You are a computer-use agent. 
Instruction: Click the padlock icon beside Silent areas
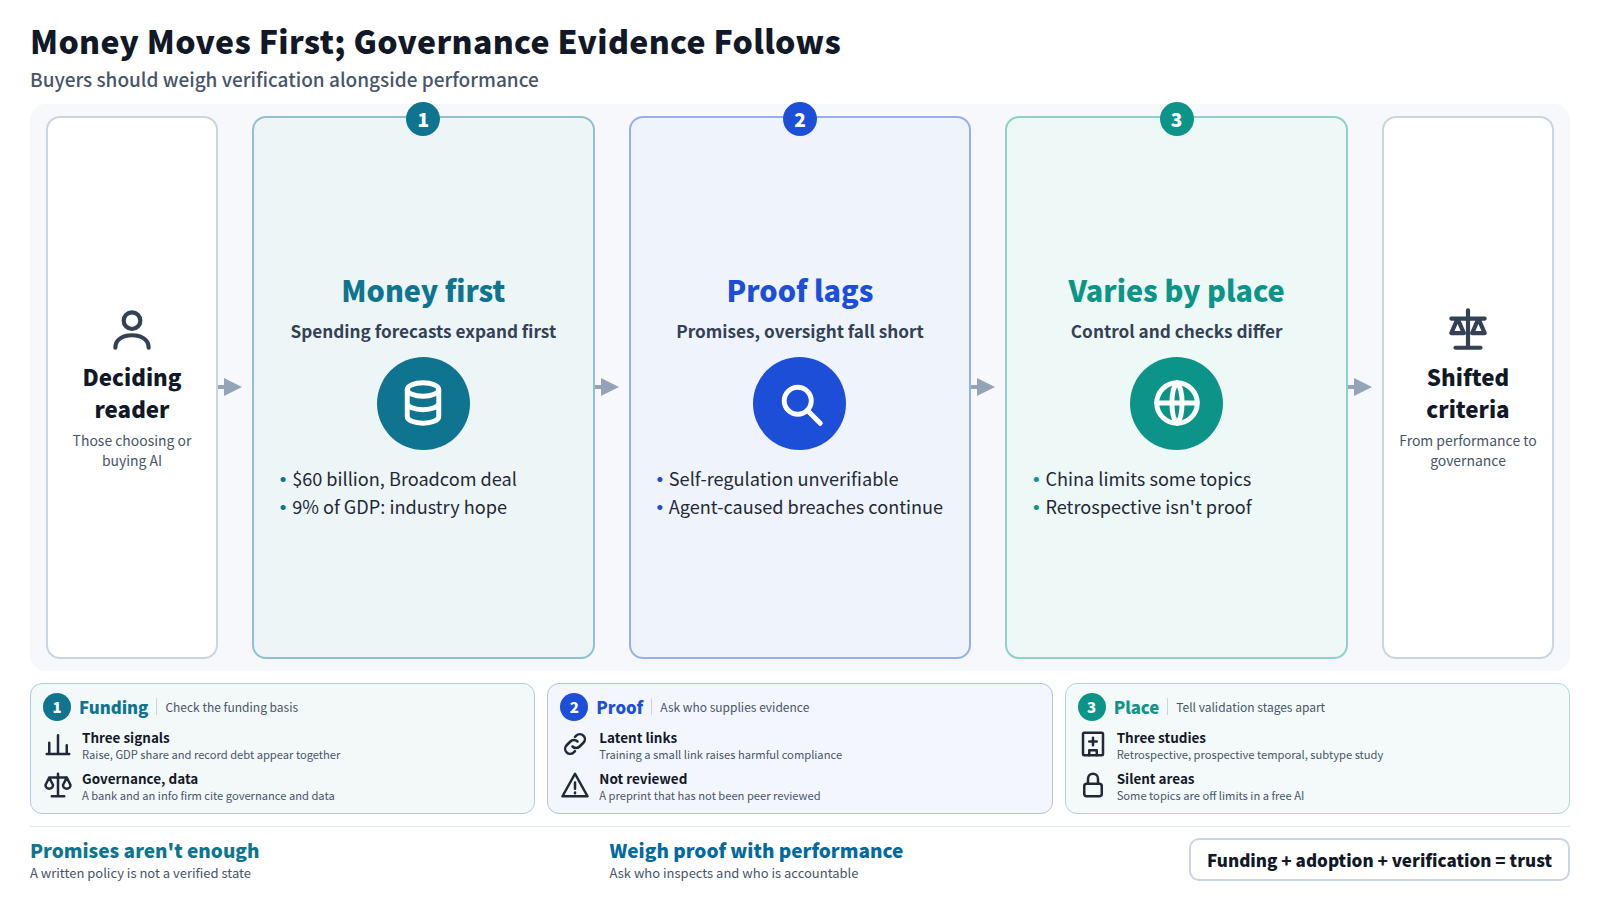[1093, 786]
